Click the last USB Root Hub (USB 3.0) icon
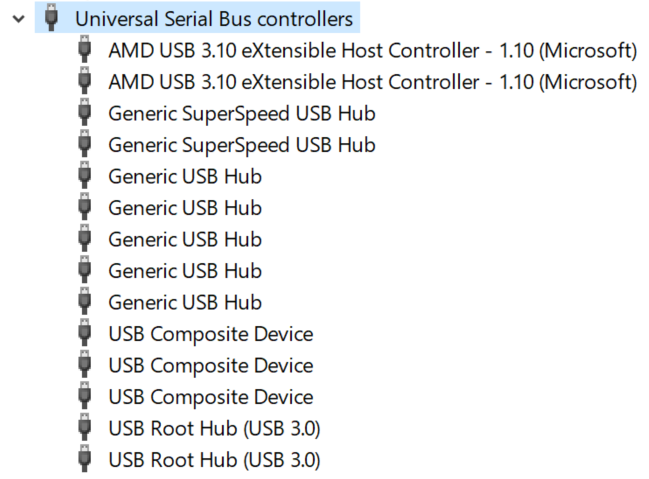 pos(85,460)
